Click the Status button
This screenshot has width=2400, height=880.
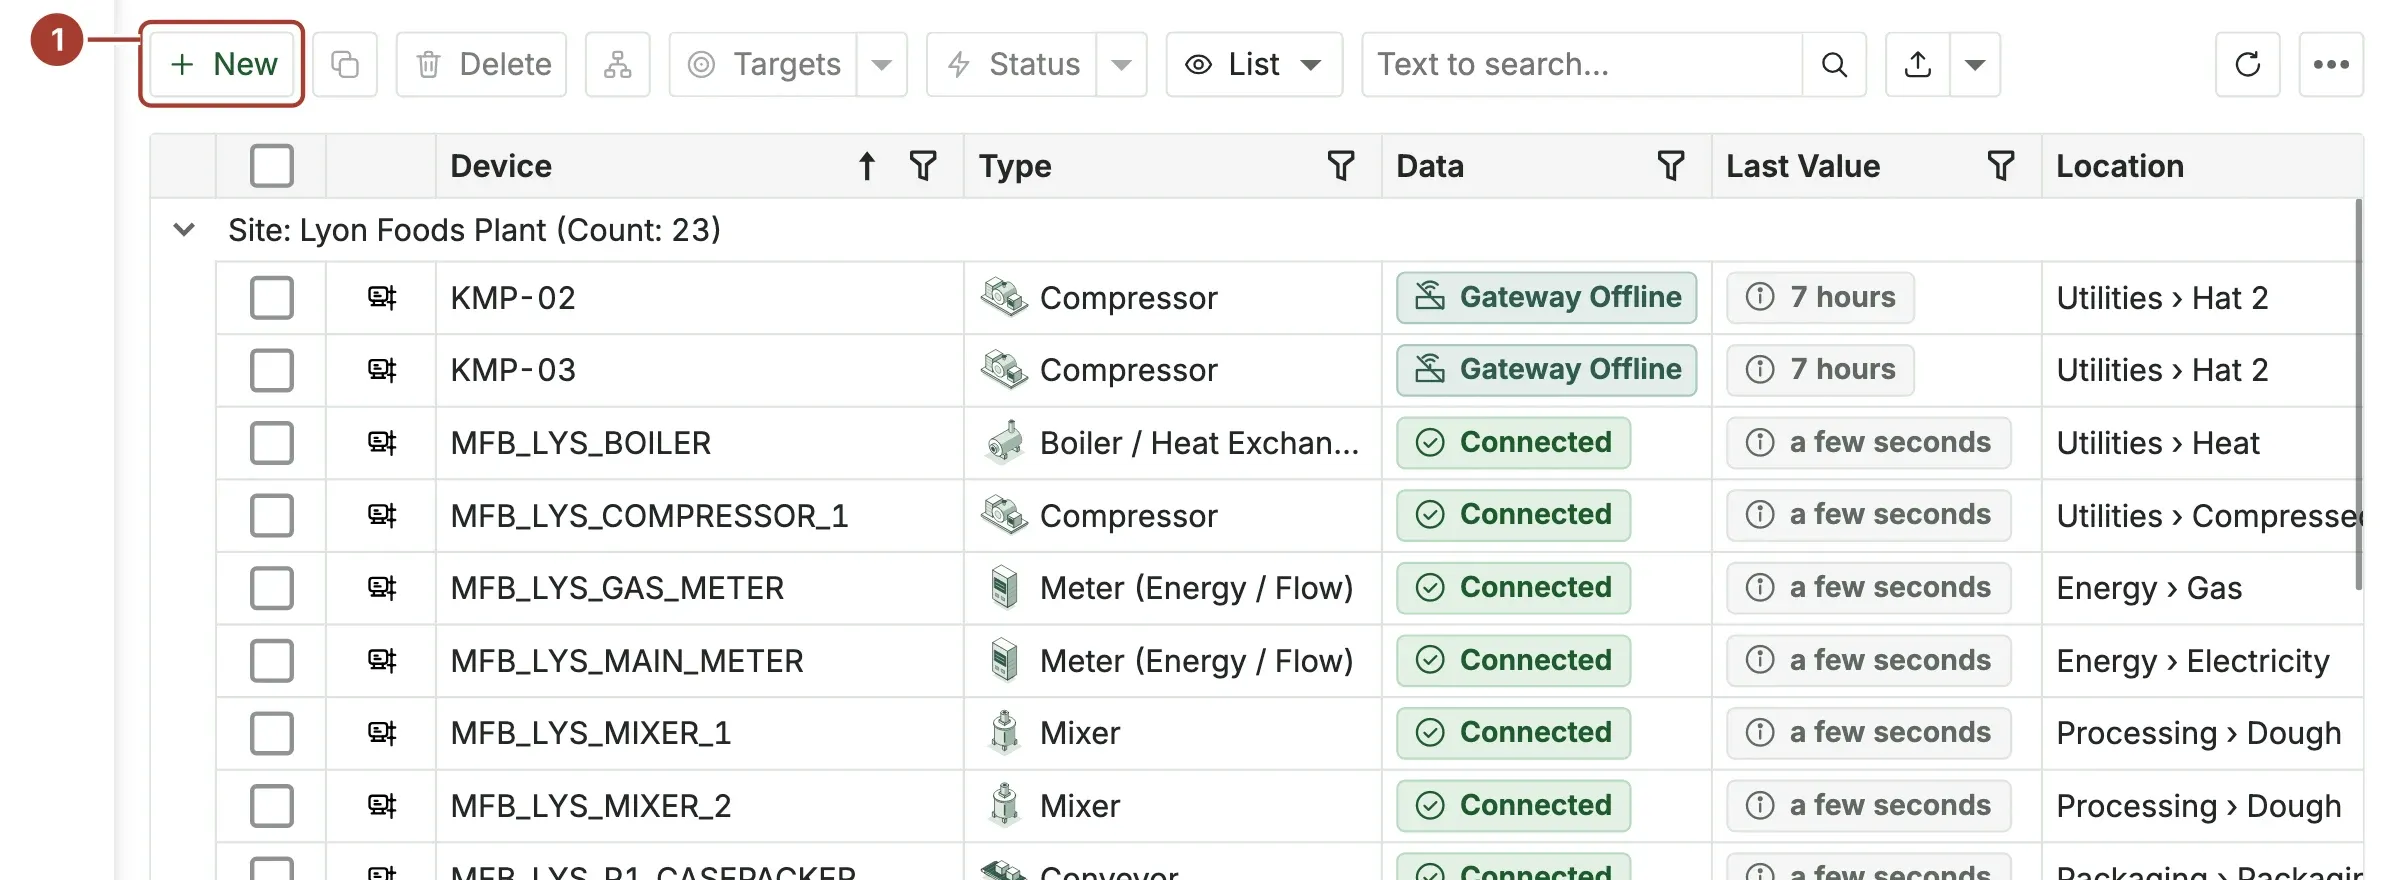click(x=1012, y=64)
